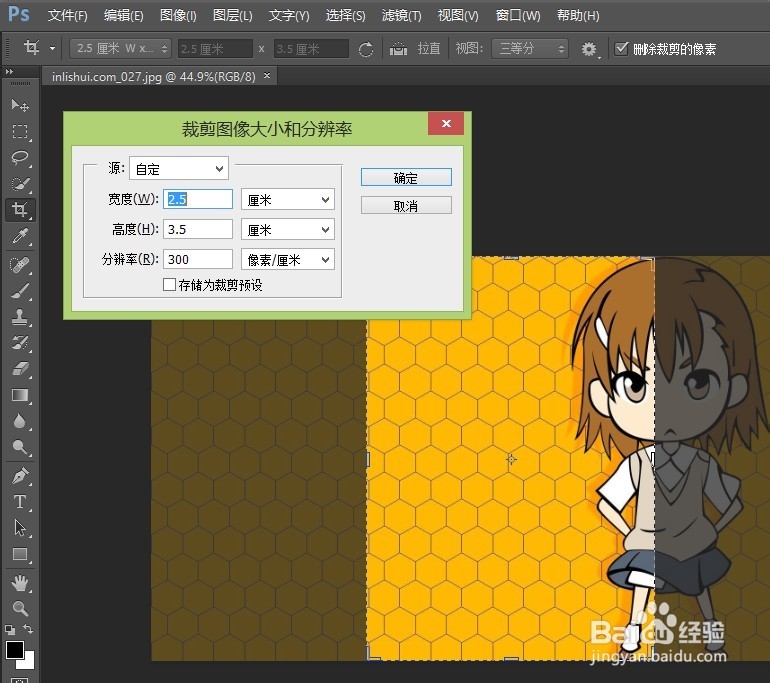Open the 窗口(W) menu
The width and height of the screenshot is (770, 683).
(518, 16)
